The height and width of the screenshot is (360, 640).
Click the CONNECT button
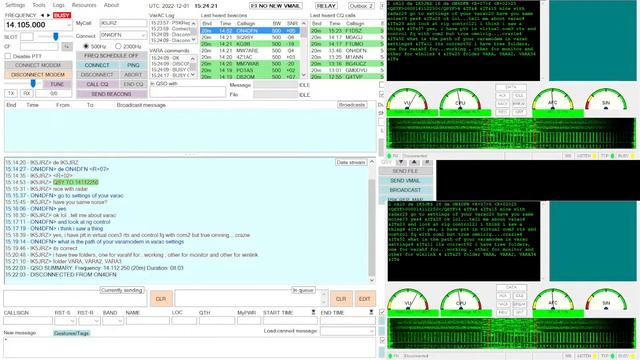97,65
